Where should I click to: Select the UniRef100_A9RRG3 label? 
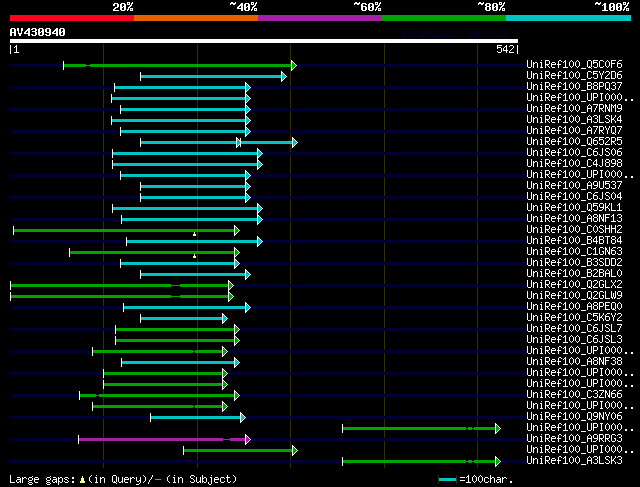point(574,439)
